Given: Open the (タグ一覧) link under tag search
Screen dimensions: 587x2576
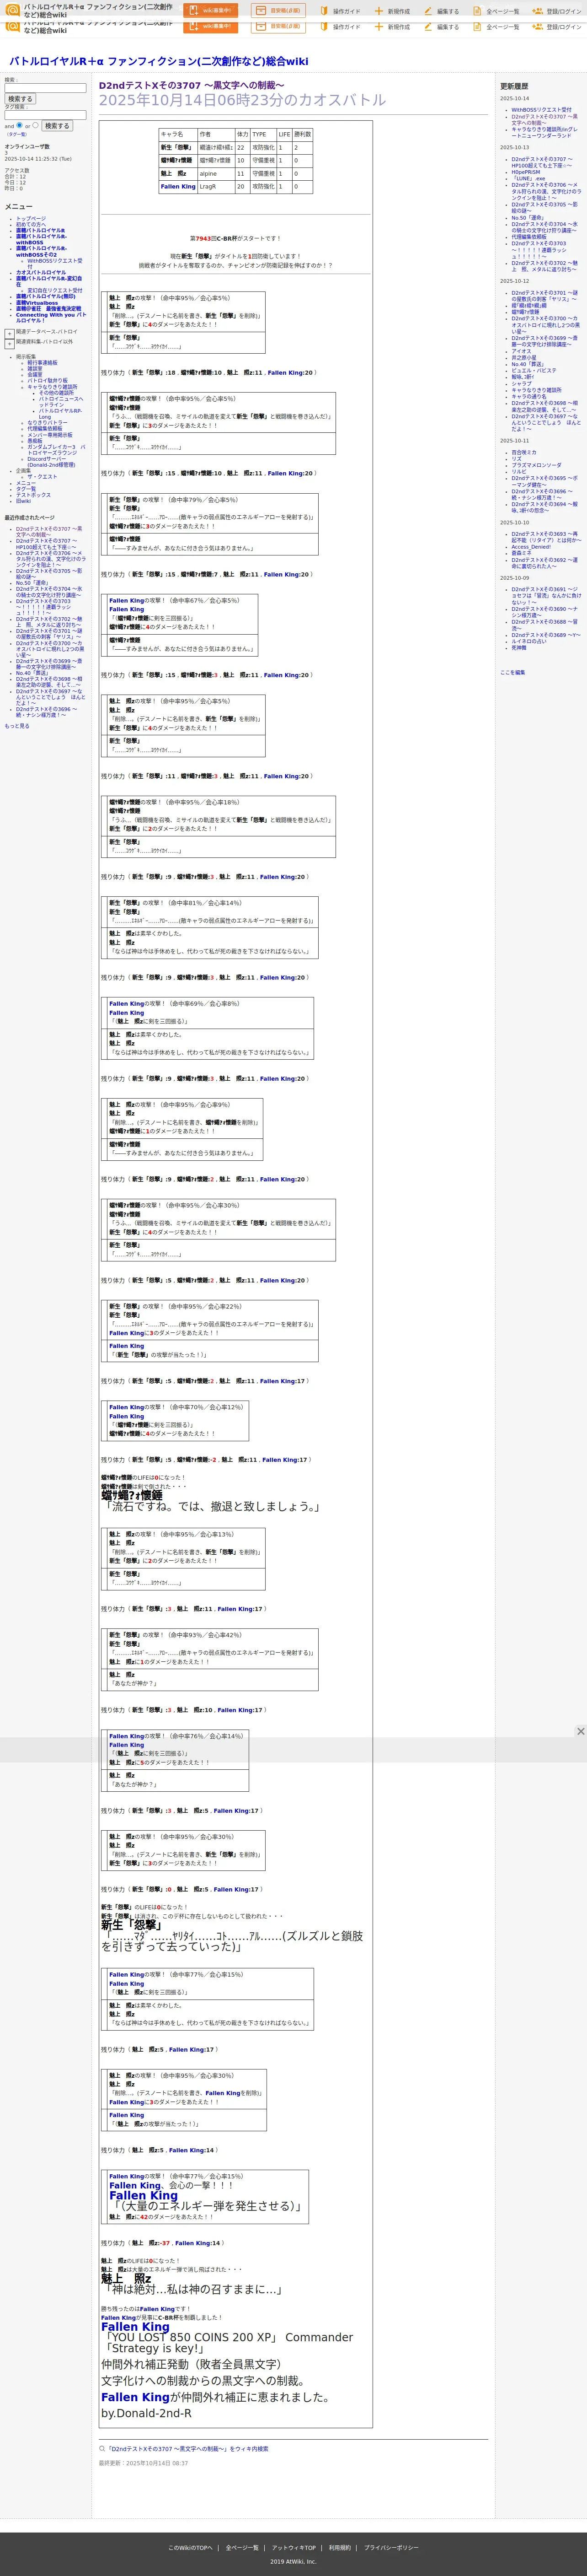Looking at the screenshot, I should [x=17, y=134].
